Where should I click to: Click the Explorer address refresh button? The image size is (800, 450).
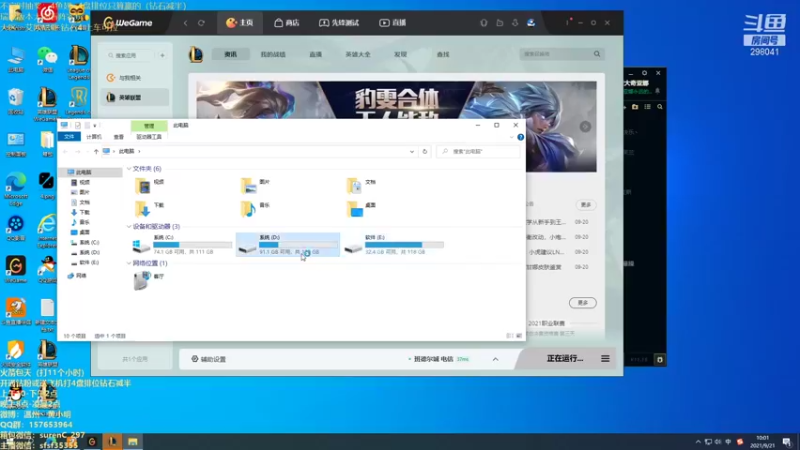[x=424, y=152]
